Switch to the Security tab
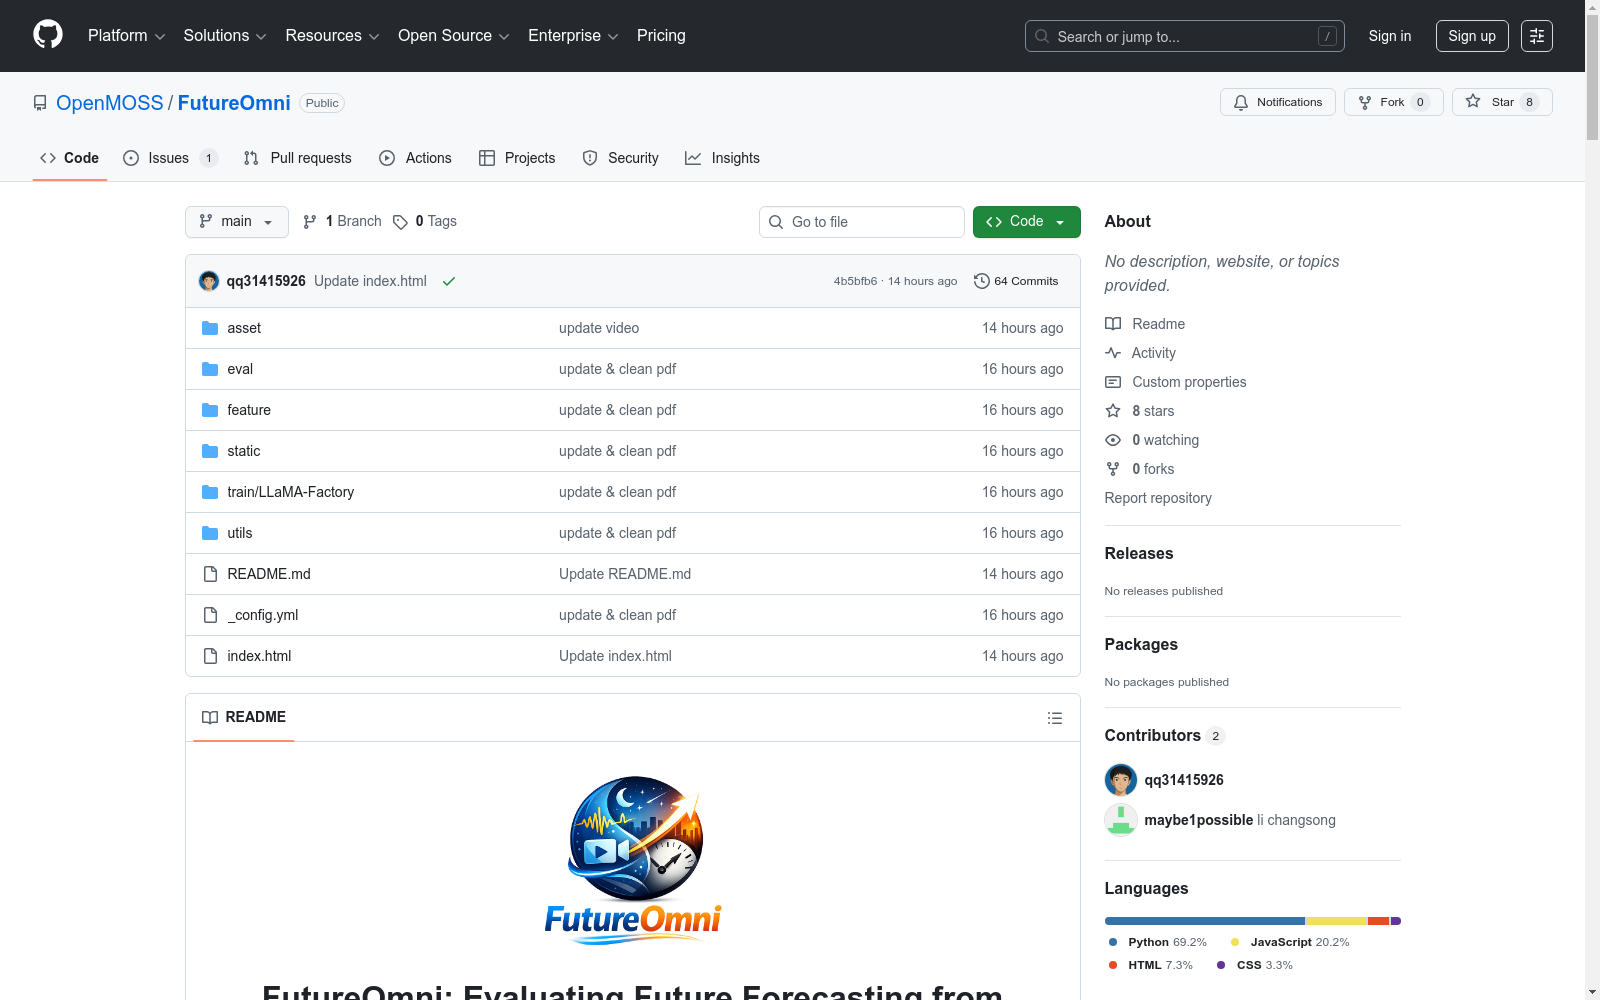The width and height of the screenshot is (1600, 1000). (x=621, y=158)
